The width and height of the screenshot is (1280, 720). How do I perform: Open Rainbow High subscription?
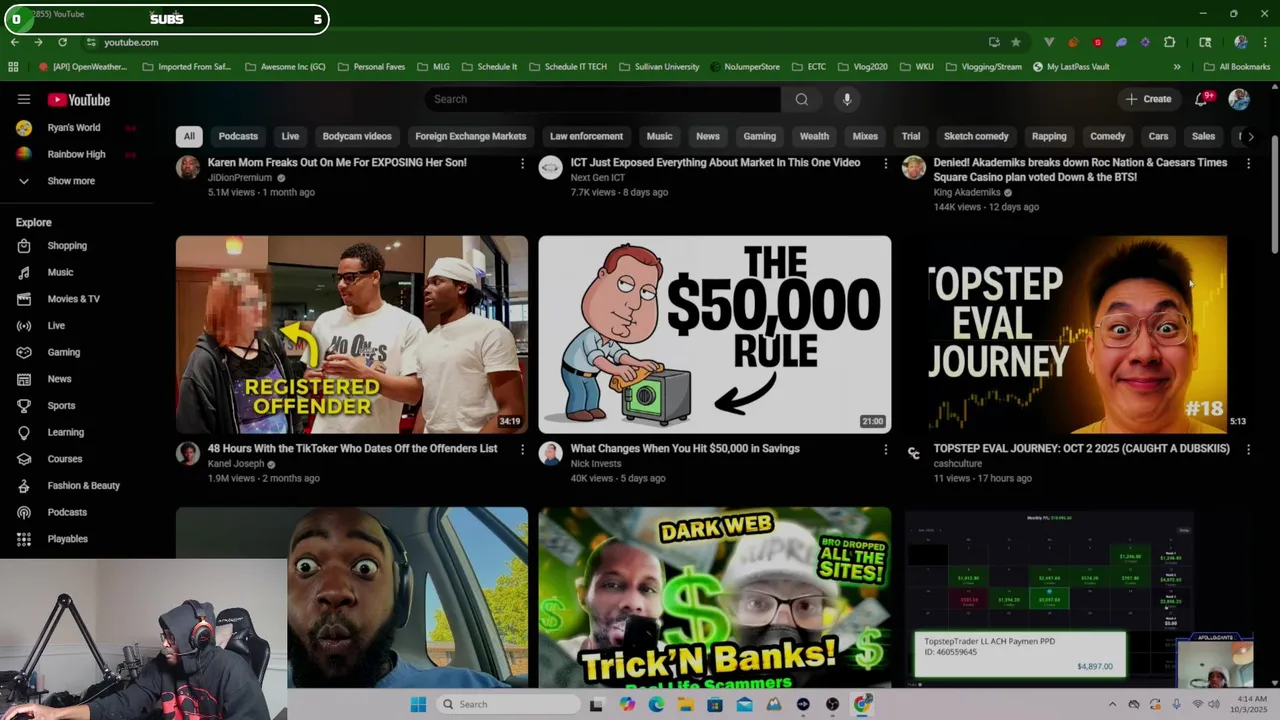click(x=76, y=154)
